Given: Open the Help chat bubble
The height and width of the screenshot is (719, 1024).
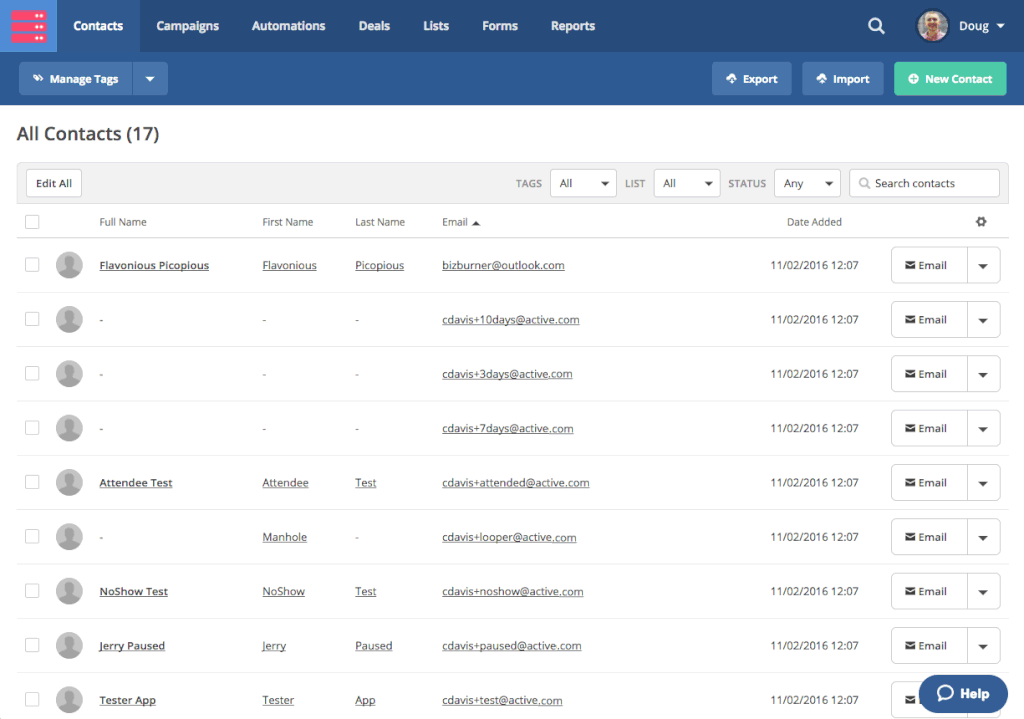Looking at the screenshot, I should point(963,693).
